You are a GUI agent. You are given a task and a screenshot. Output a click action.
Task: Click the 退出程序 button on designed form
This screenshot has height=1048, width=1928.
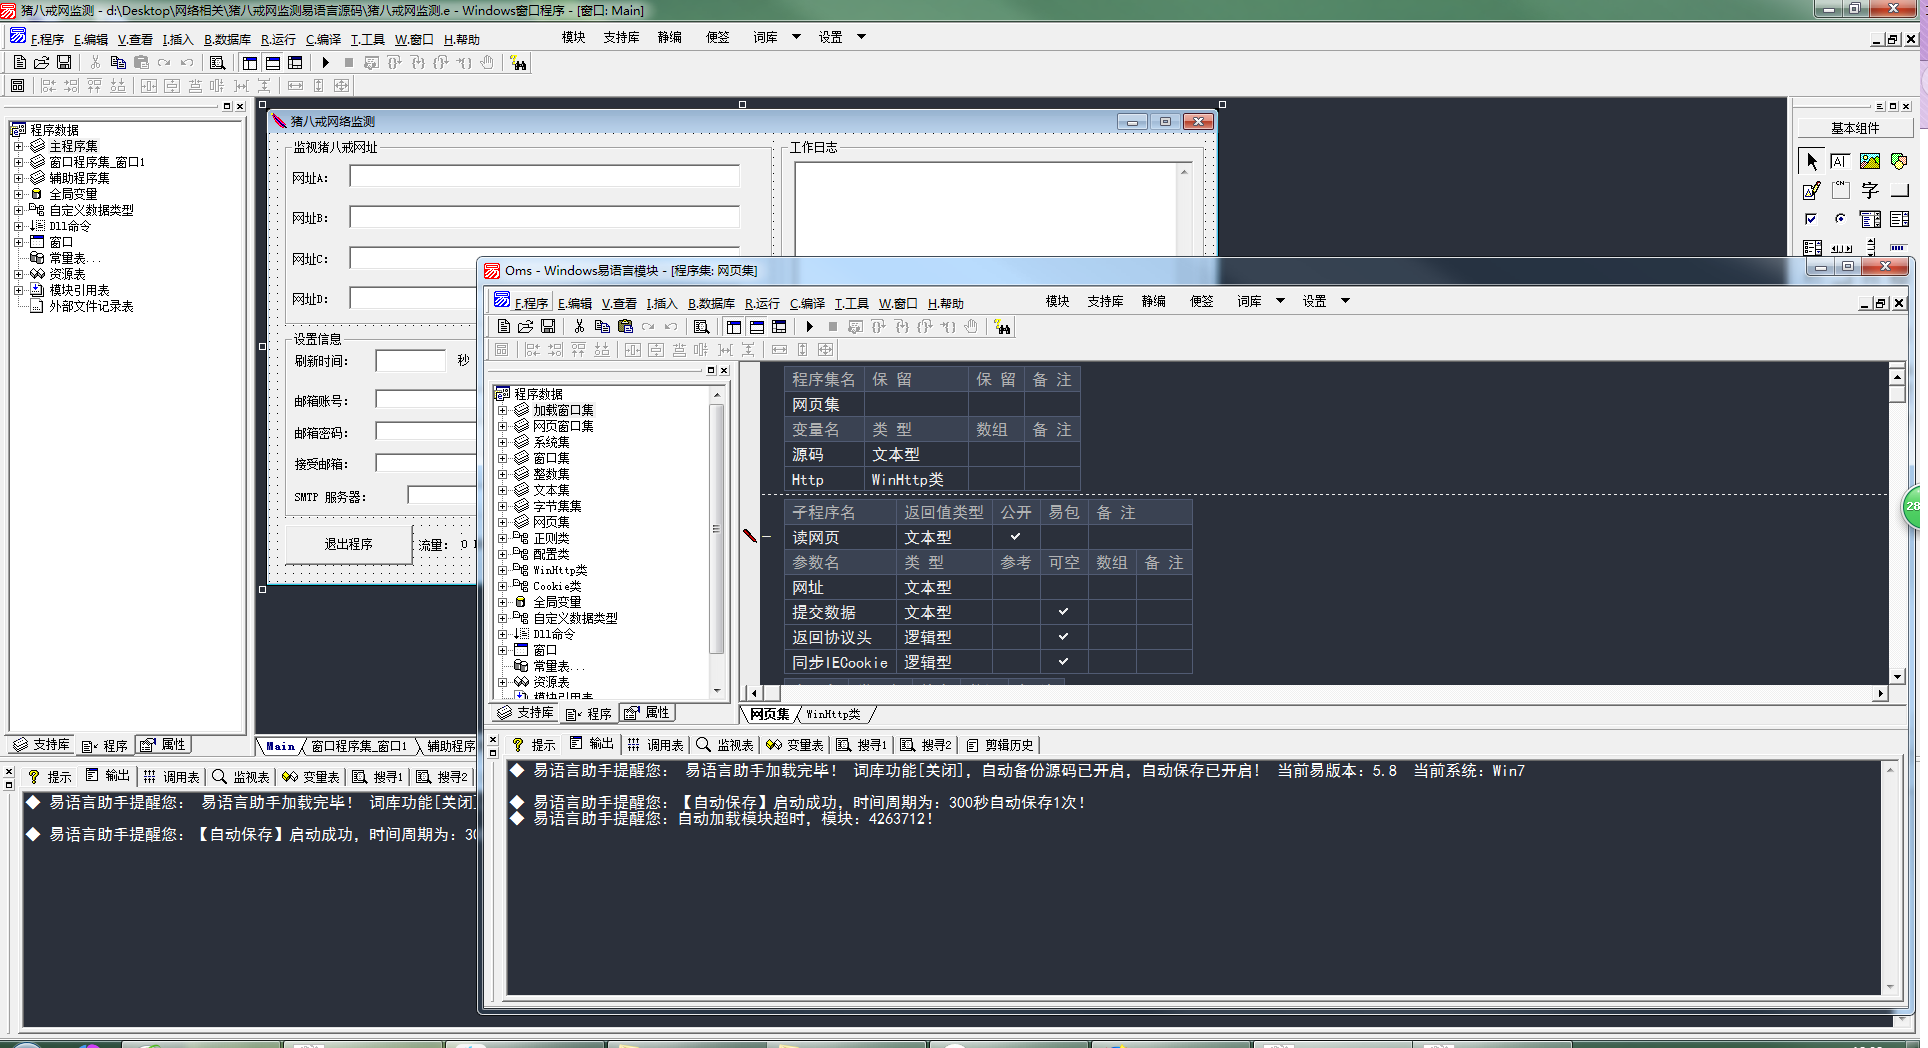pos(349,544)
